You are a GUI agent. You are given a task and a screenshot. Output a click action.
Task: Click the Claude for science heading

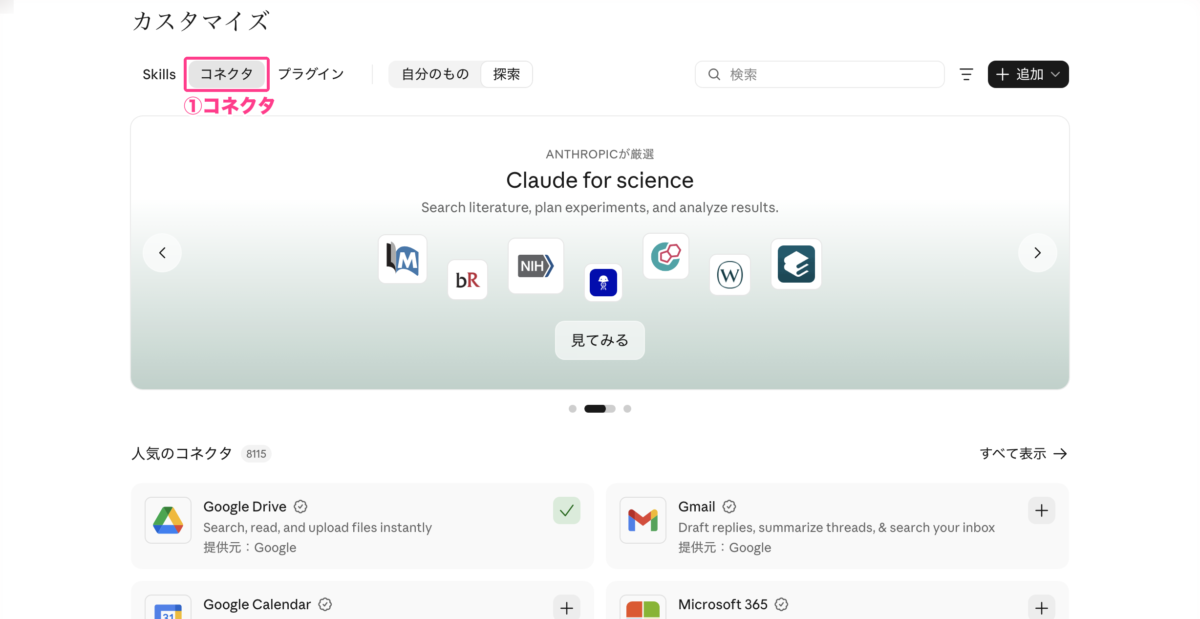600,180
